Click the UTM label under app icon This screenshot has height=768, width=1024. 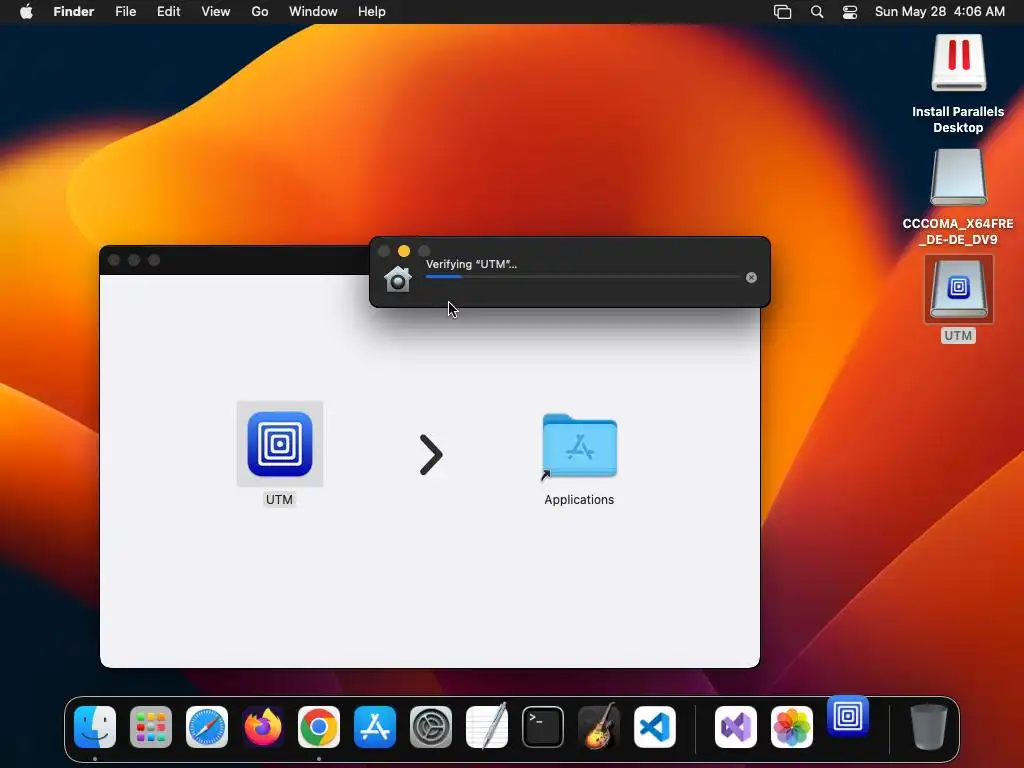coord(280,500)
